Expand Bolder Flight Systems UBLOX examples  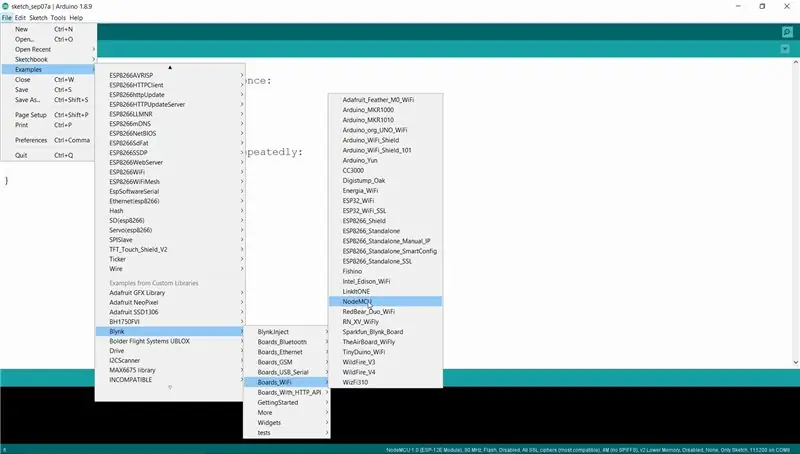[x=170, y=341]
